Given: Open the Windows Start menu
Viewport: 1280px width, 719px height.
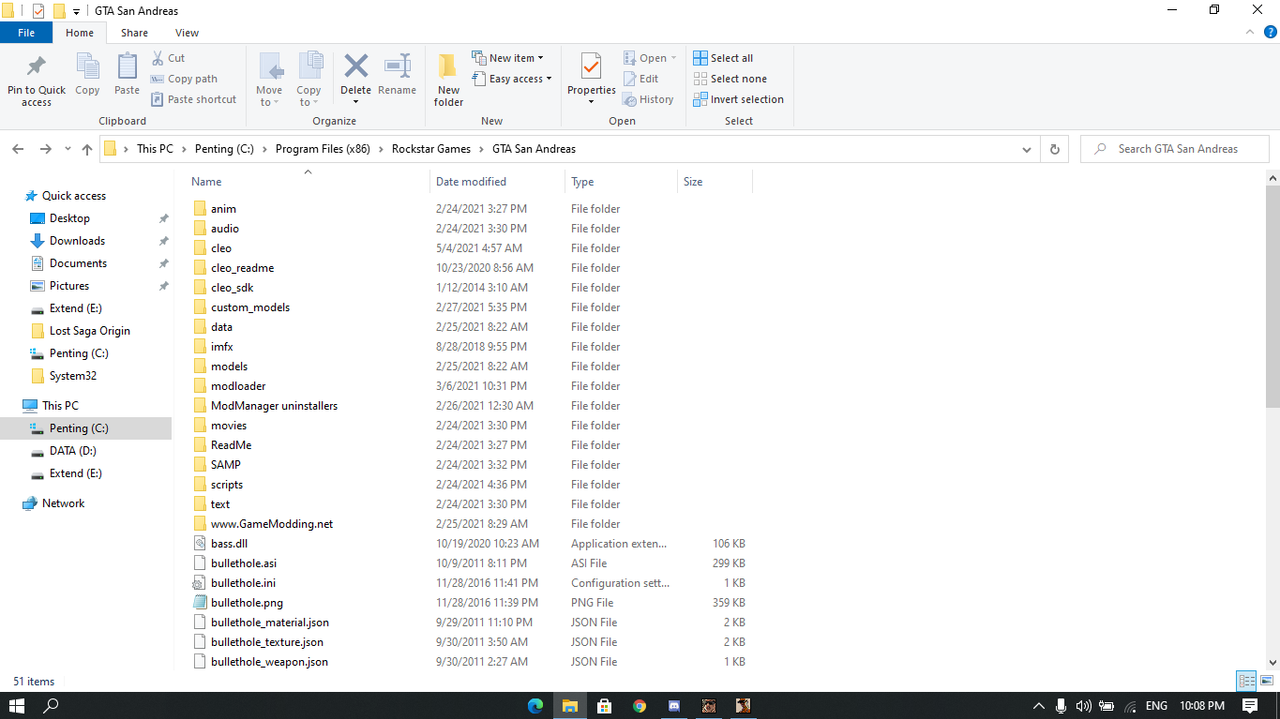Looking at the screenshot, I should (18, 705).
